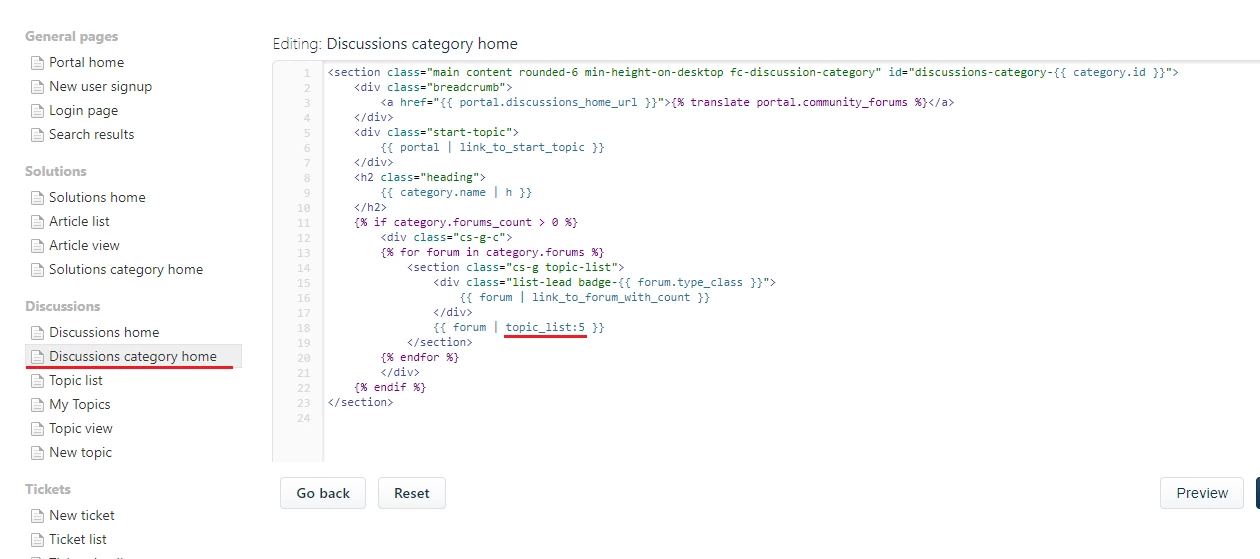Select Solutions home in the sidebar
1260x559 pixels.
pos(97,197)
